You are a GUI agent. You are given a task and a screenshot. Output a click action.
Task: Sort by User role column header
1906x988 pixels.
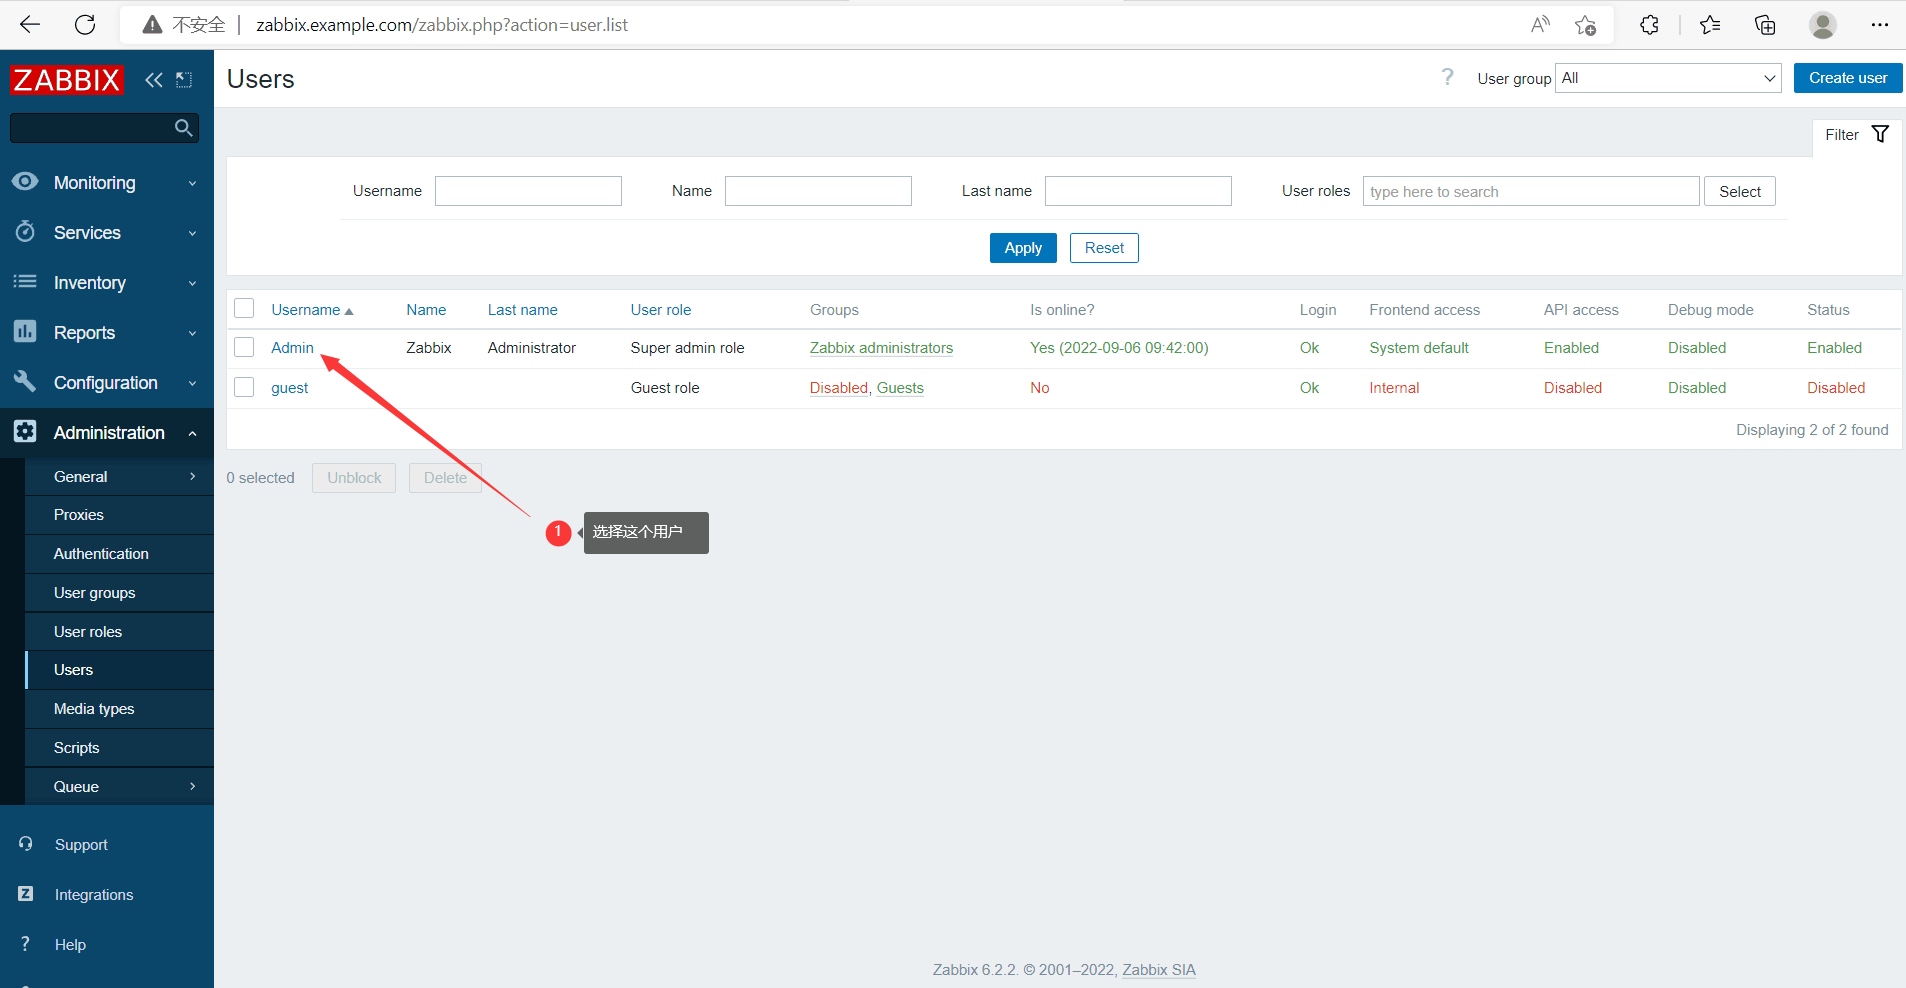click(x=661, y=310)
